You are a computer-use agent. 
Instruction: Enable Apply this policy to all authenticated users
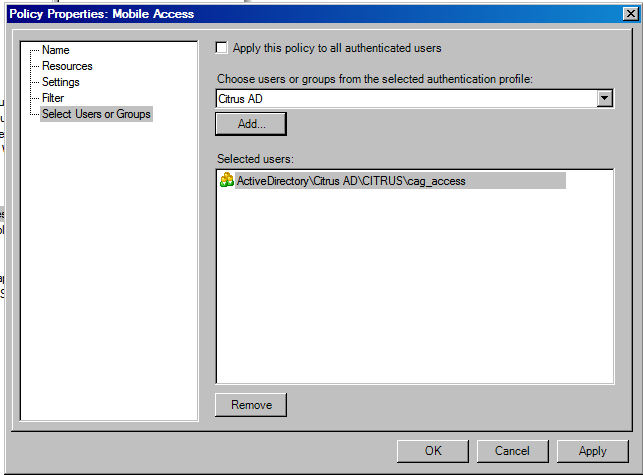(x=221, y=48)
